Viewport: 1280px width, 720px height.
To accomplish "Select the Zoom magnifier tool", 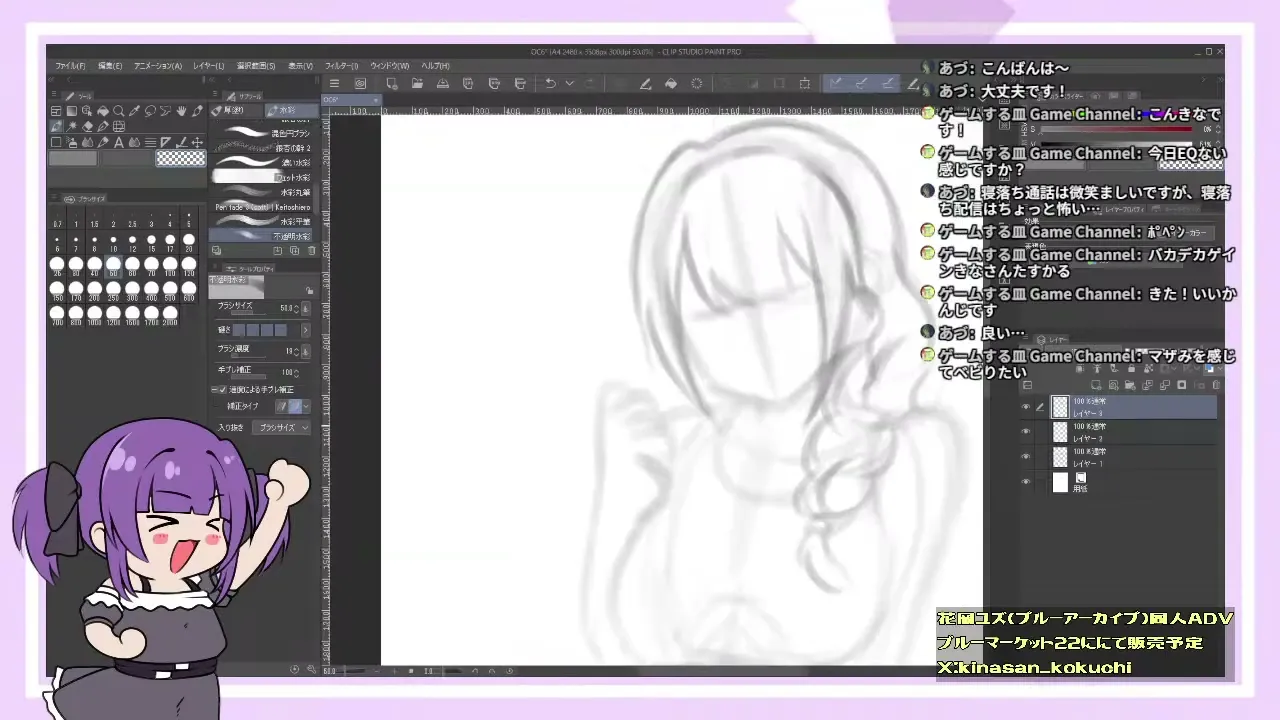I will 118,111.
